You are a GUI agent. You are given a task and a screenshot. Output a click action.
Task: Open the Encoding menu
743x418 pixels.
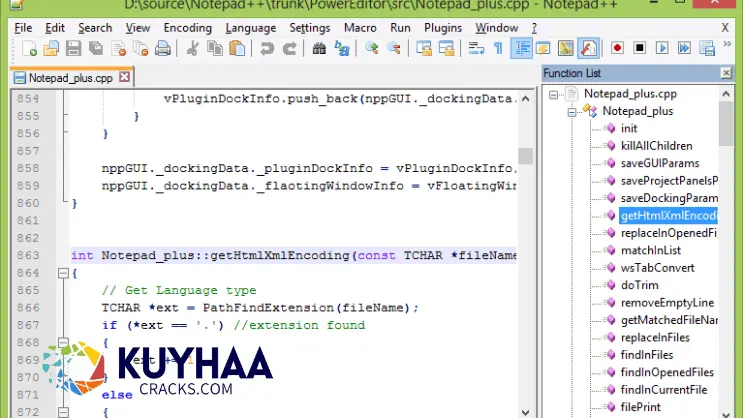point(188,28)
